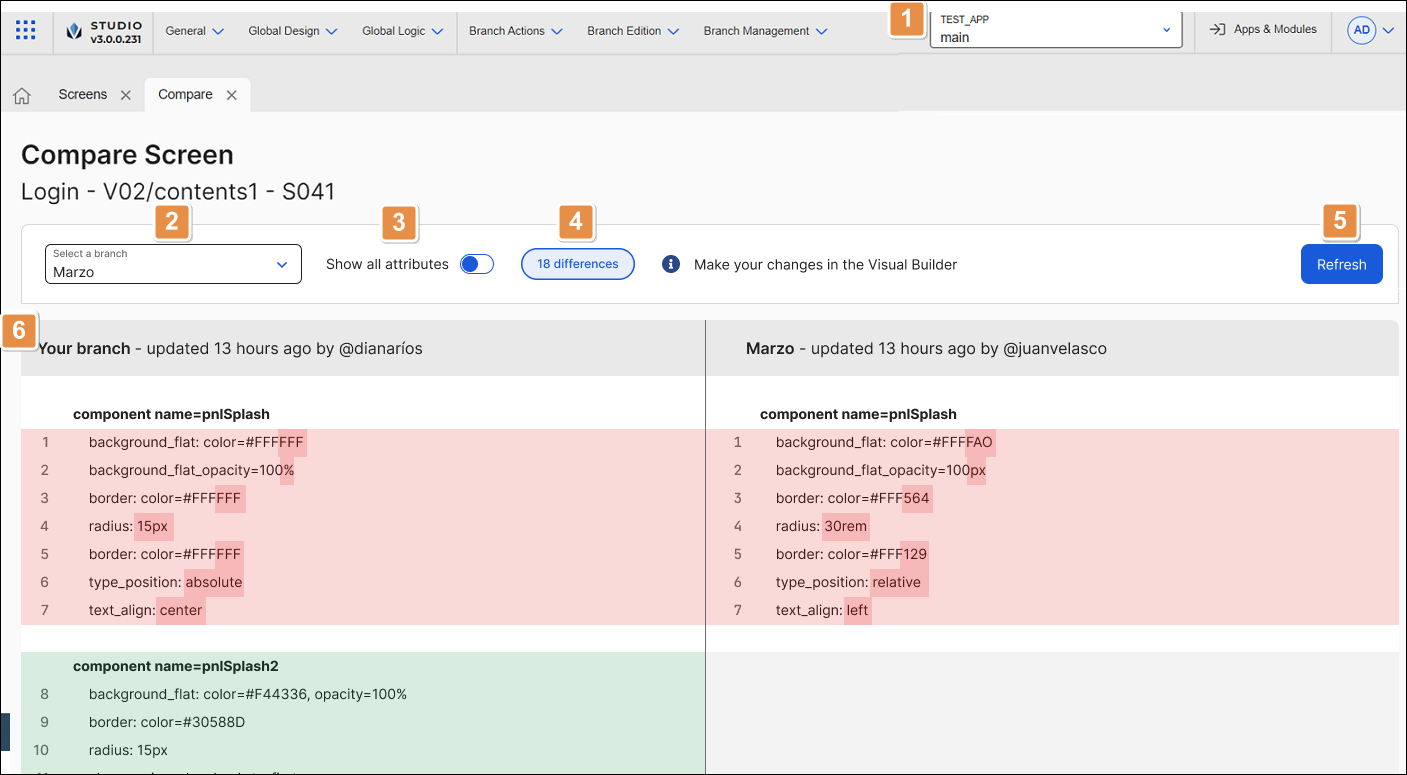1407x775 pixels.
Task: Switch to the Screens tab
Action: 82,95
